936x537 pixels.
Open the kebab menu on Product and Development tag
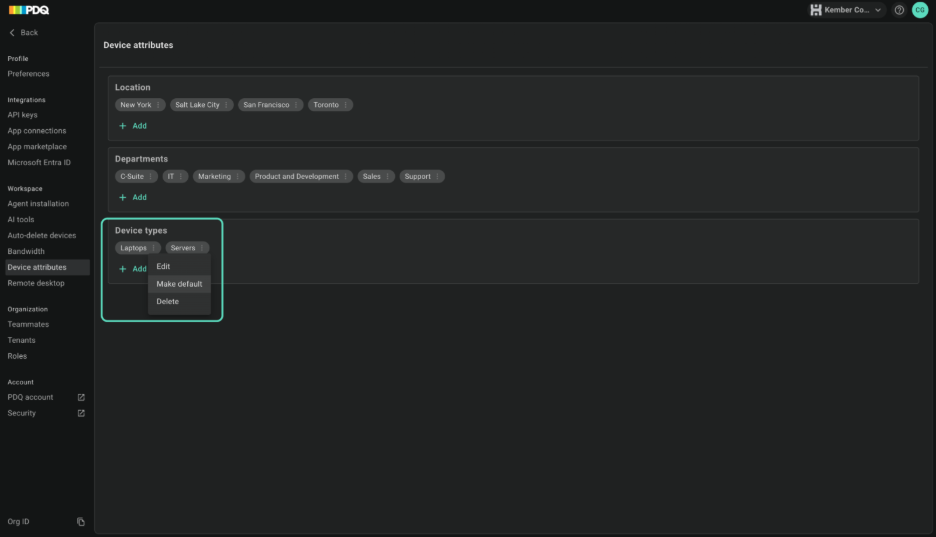(x=345, y=177)
